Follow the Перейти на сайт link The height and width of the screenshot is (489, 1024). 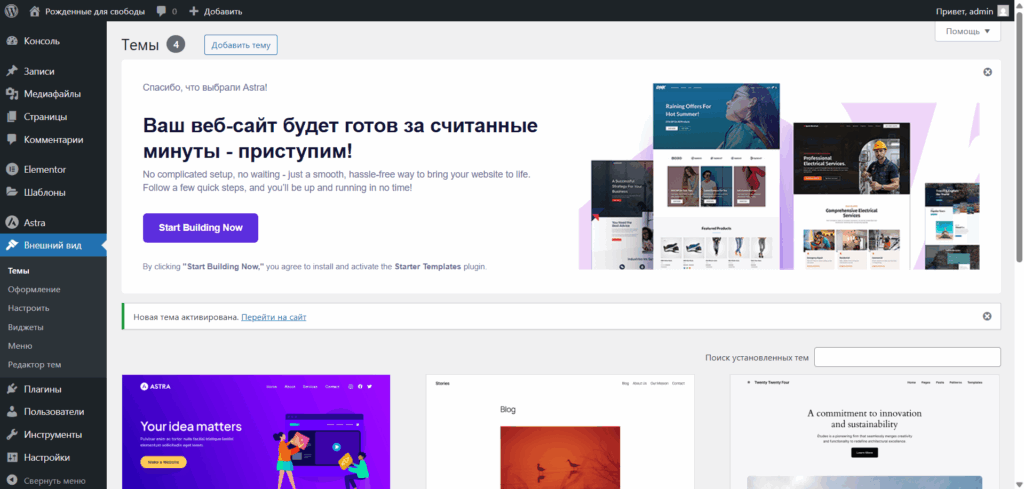click(273, 317)
